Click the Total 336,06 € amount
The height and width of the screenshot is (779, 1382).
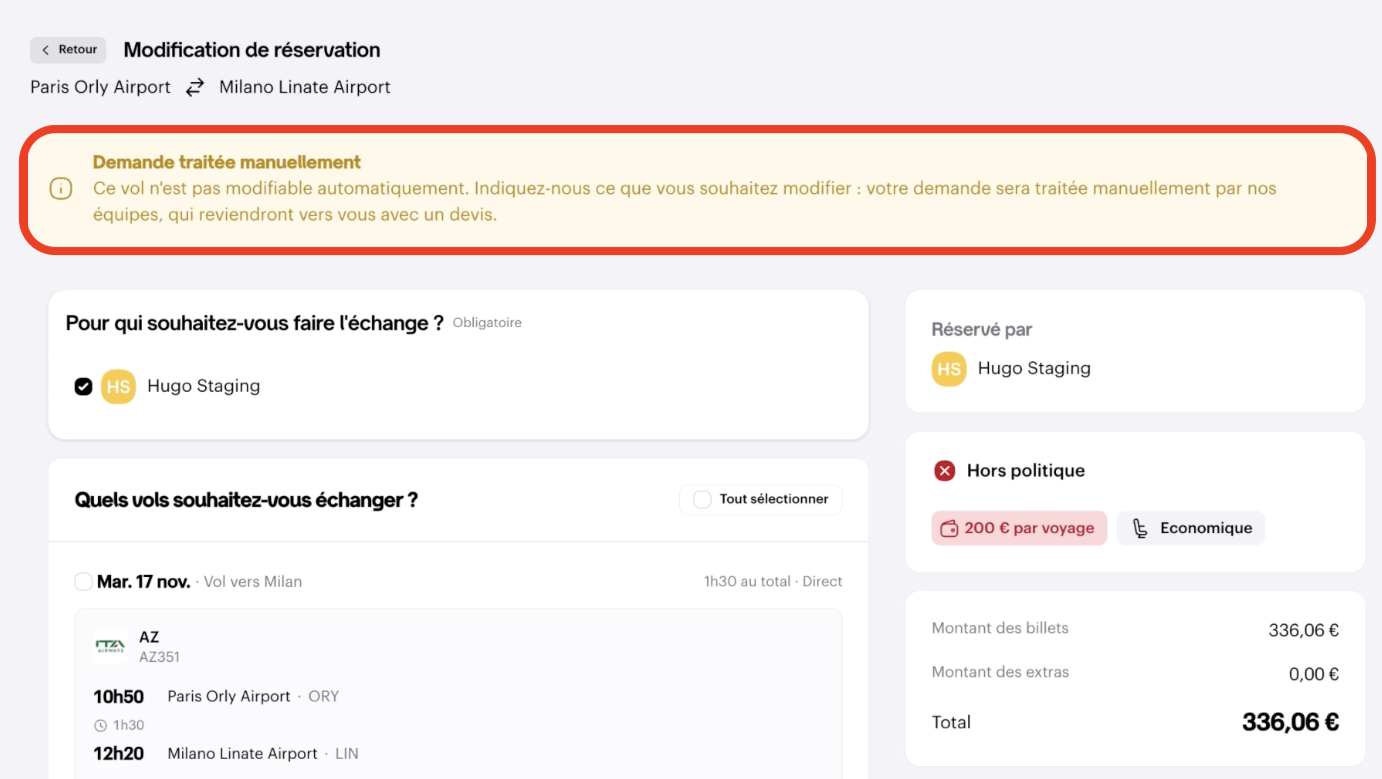(x=1290, y=722)
